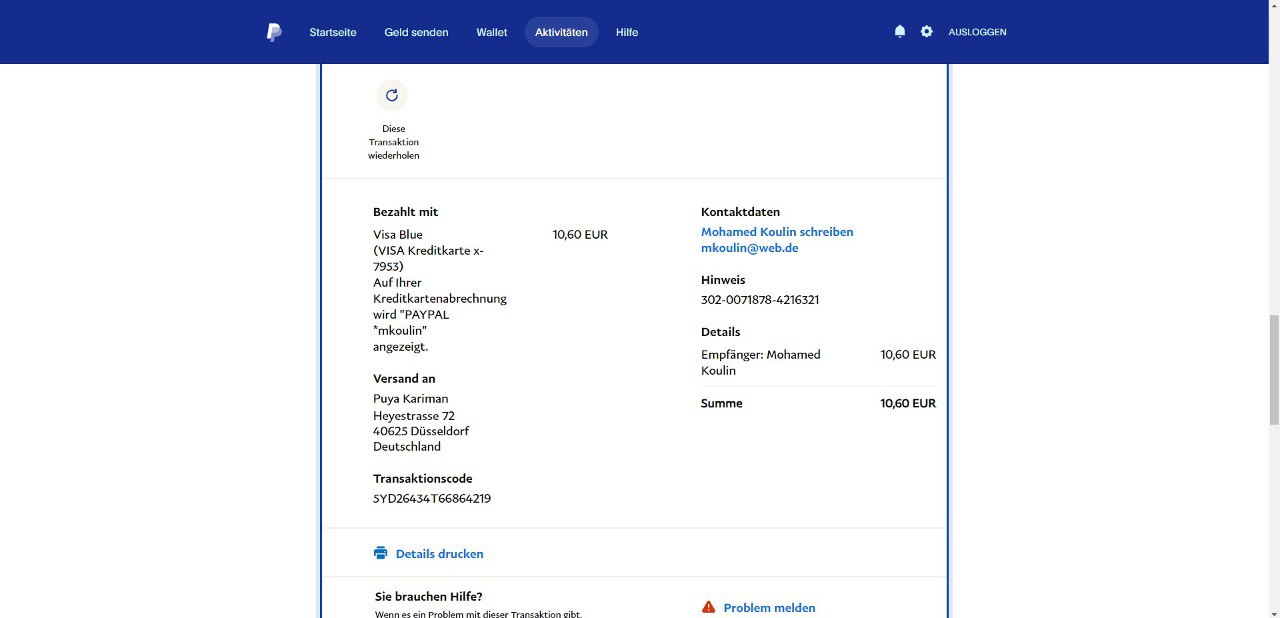Open settings via the gear icon
The height and width of the screenshot is (618, 1280).
coord(926,32)
